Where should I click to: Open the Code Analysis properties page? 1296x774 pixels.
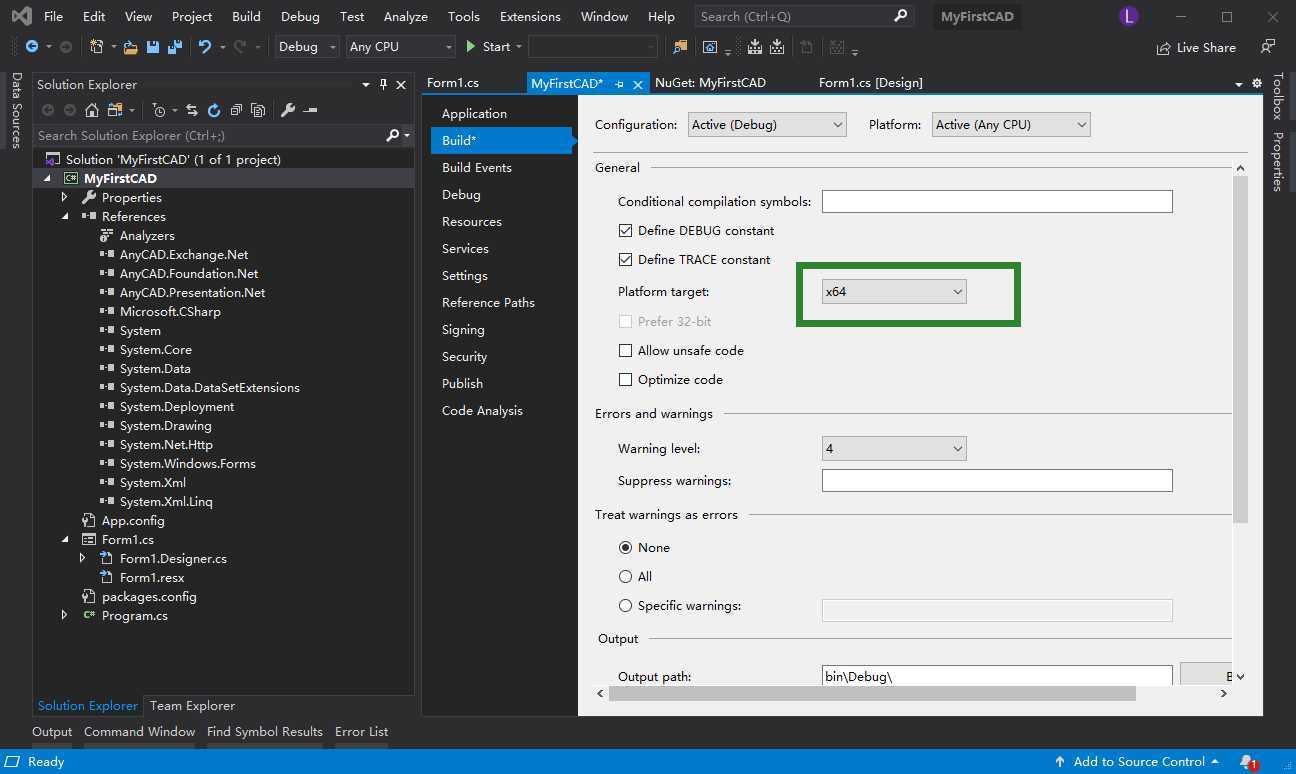point(482,410)
